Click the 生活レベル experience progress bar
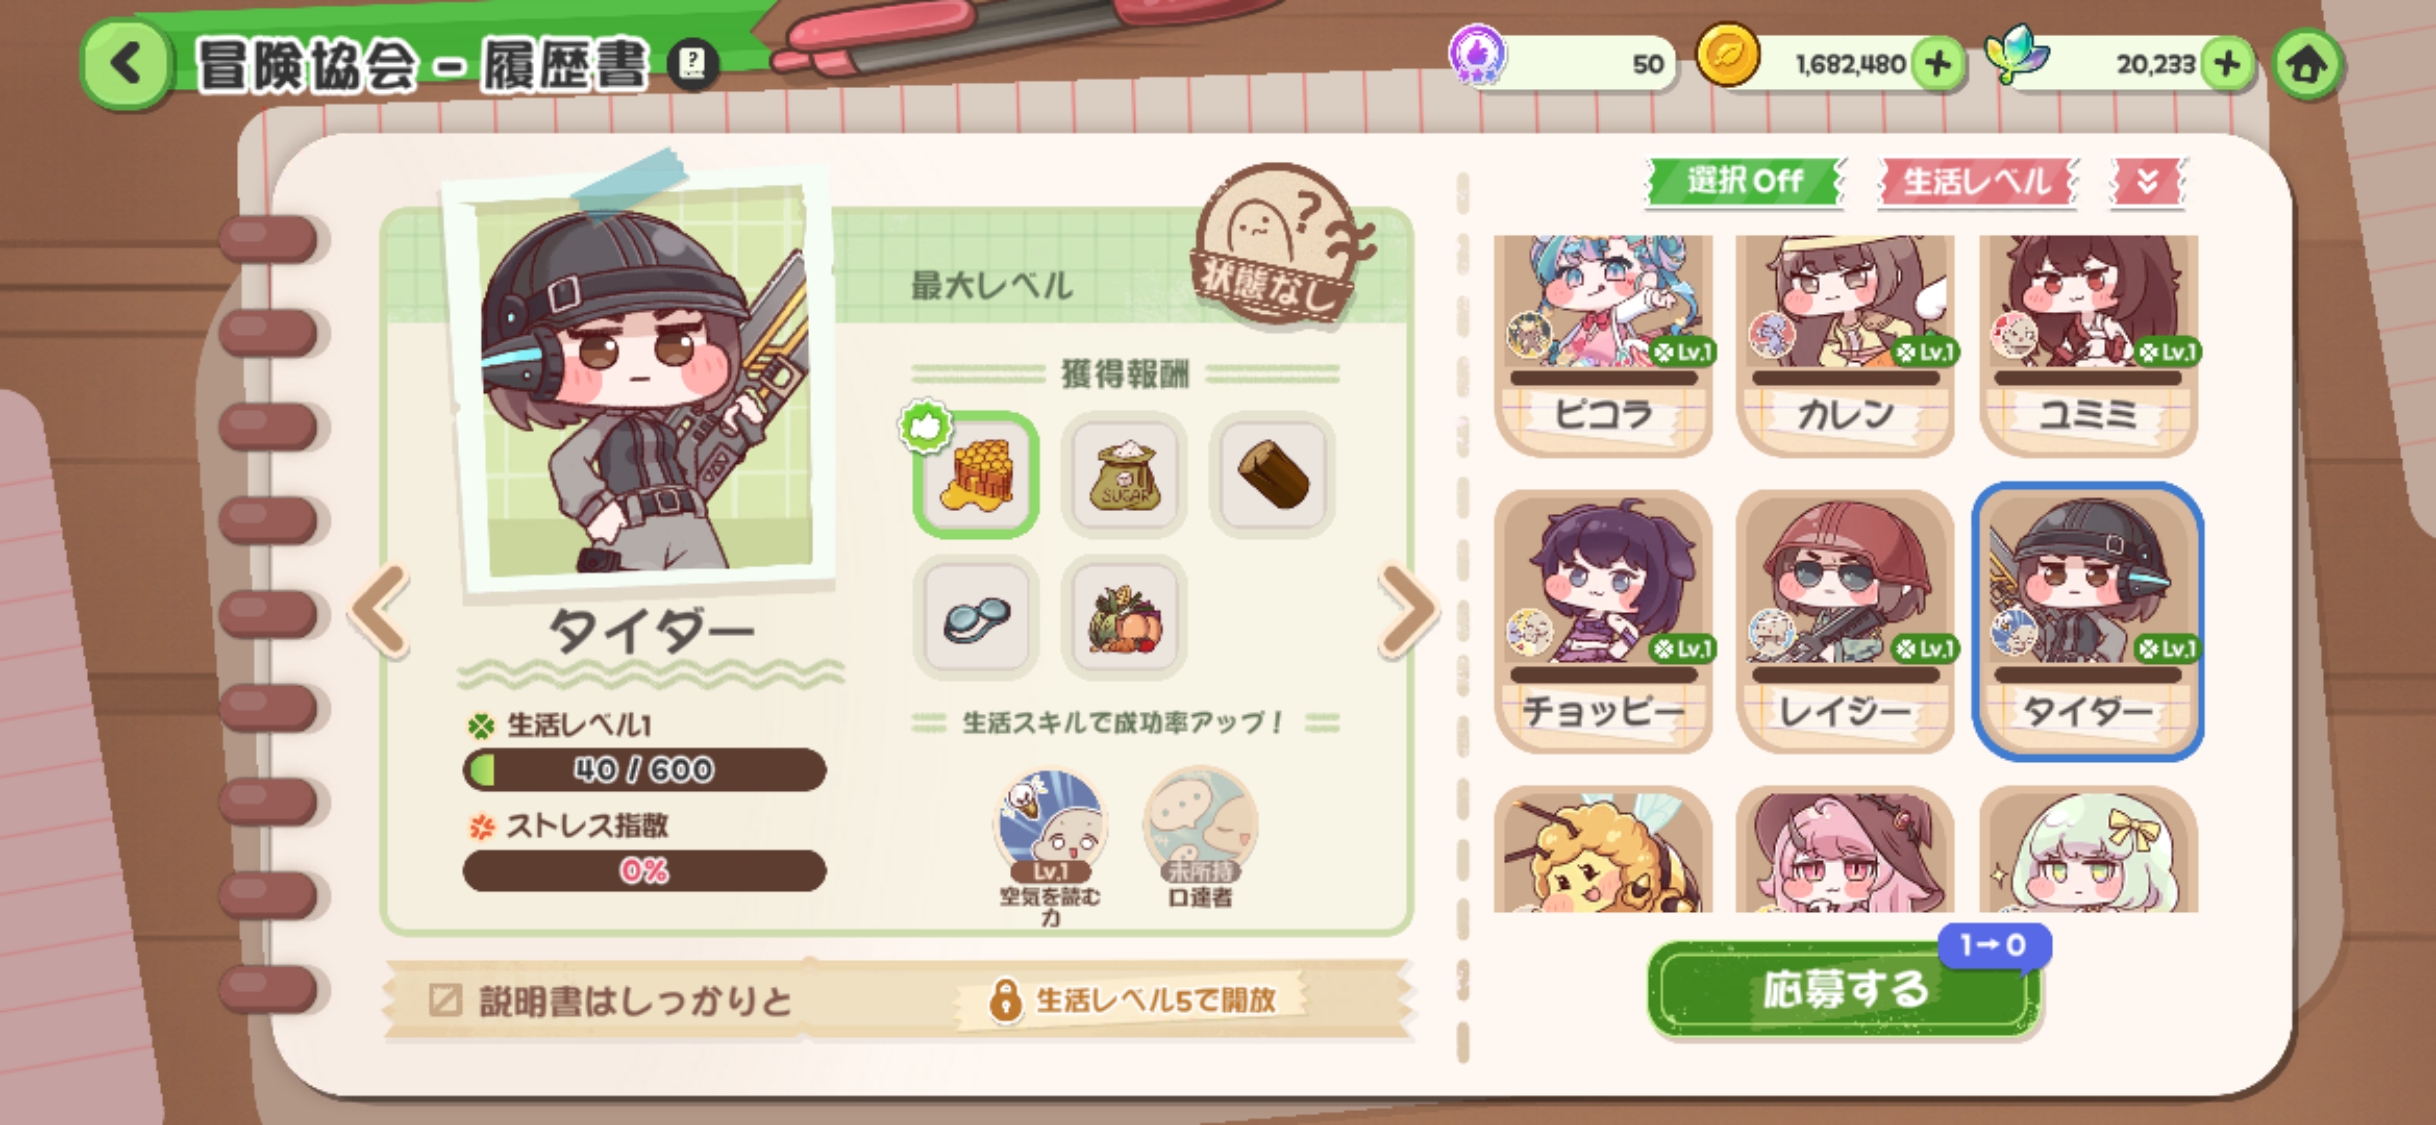The width and height of the screenshot is (2436, 1125). pos(645,770)
